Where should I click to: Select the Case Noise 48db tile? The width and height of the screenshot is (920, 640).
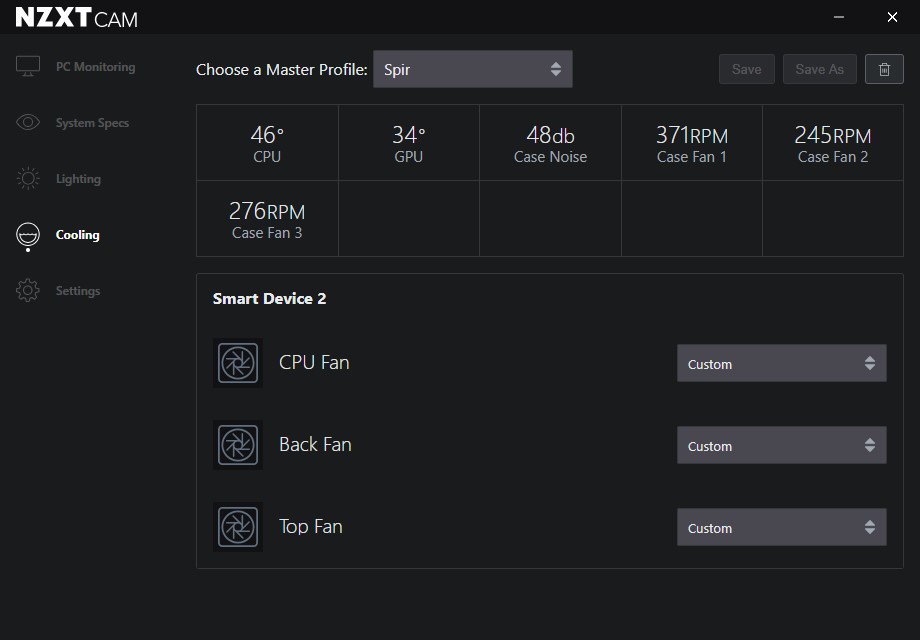point(550,143)
